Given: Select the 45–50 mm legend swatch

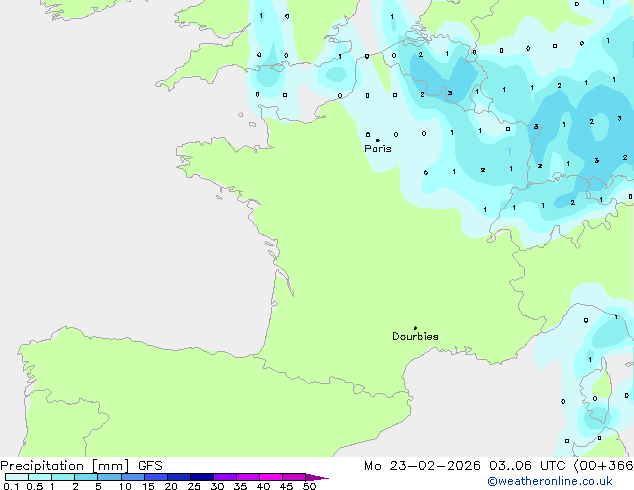Looking at the screenshot, I should coord(294,477).
